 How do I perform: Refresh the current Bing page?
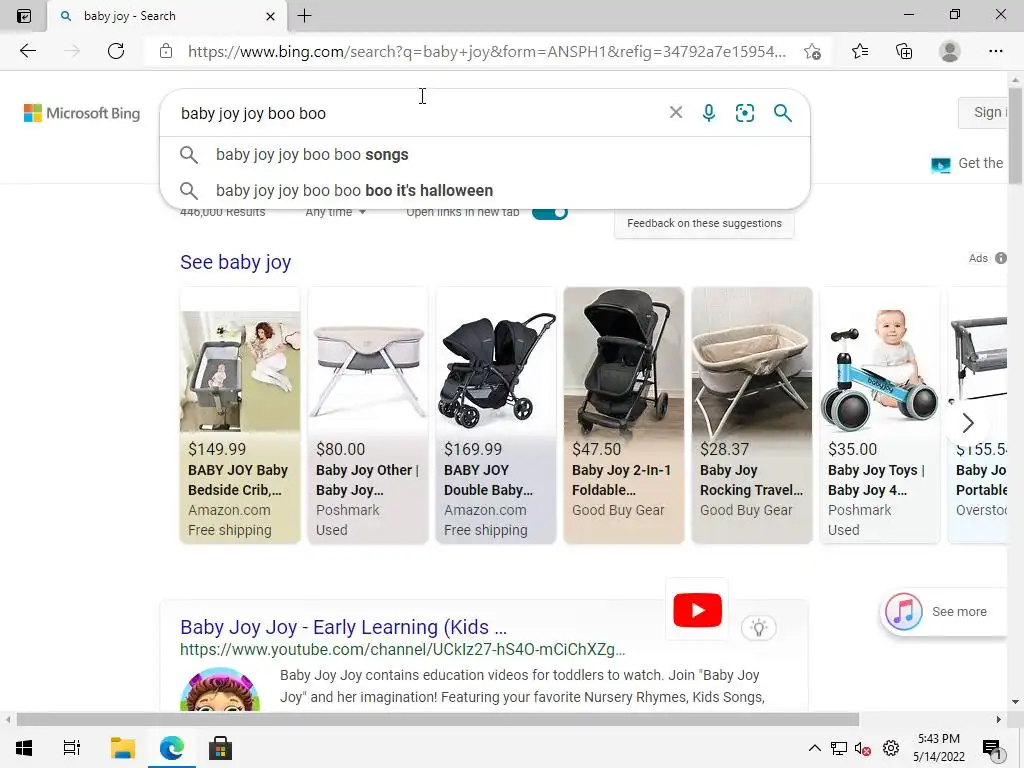coord(116,51)
